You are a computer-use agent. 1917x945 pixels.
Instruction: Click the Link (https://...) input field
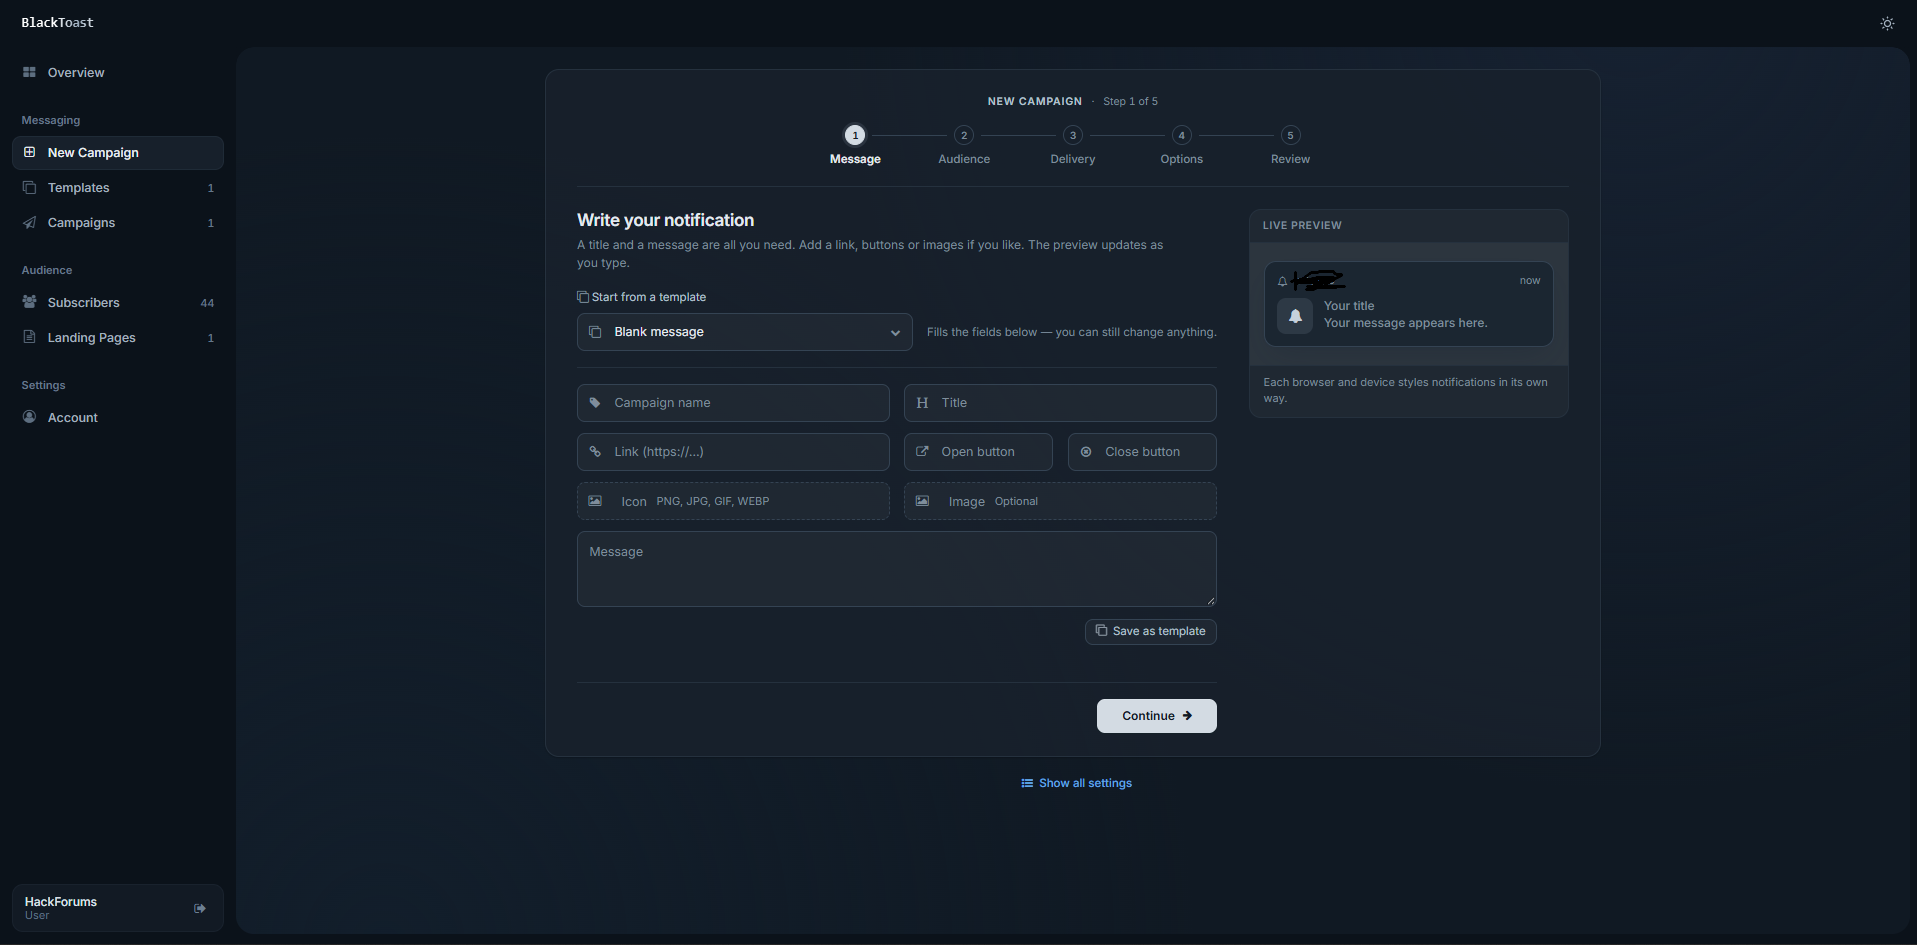pyautogui.click(x=733, y=452)
